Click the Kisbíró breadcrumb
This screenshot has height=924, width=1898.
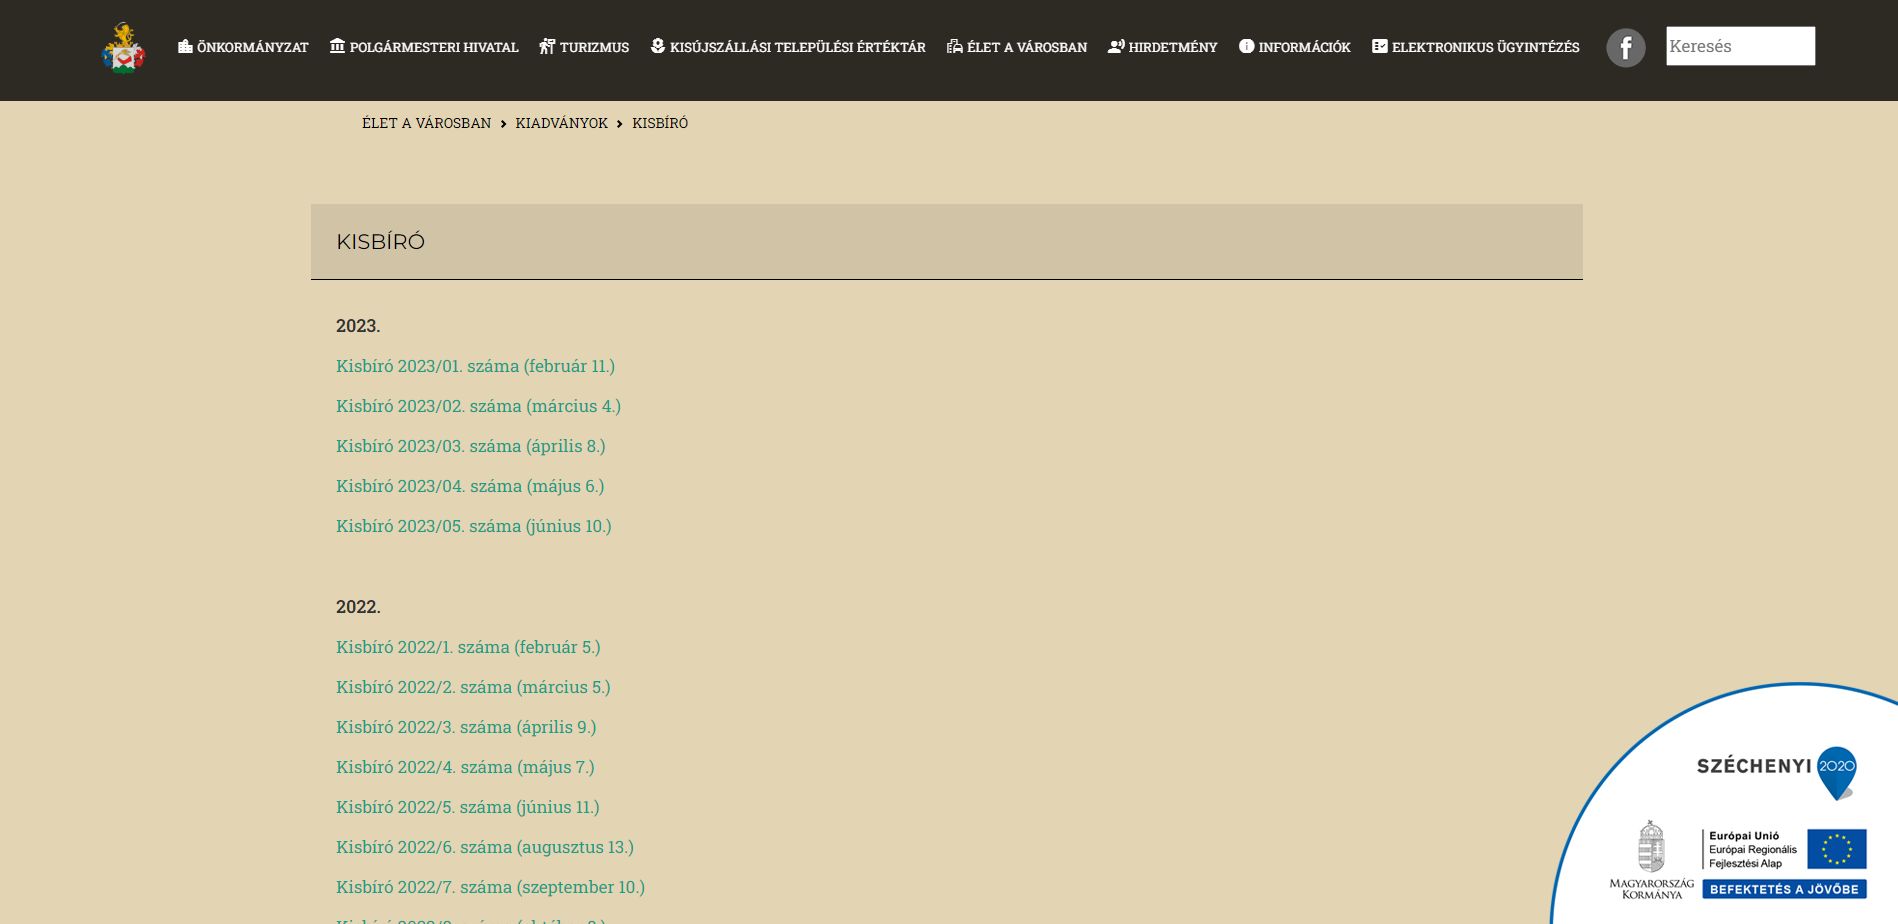click(660, 123)
